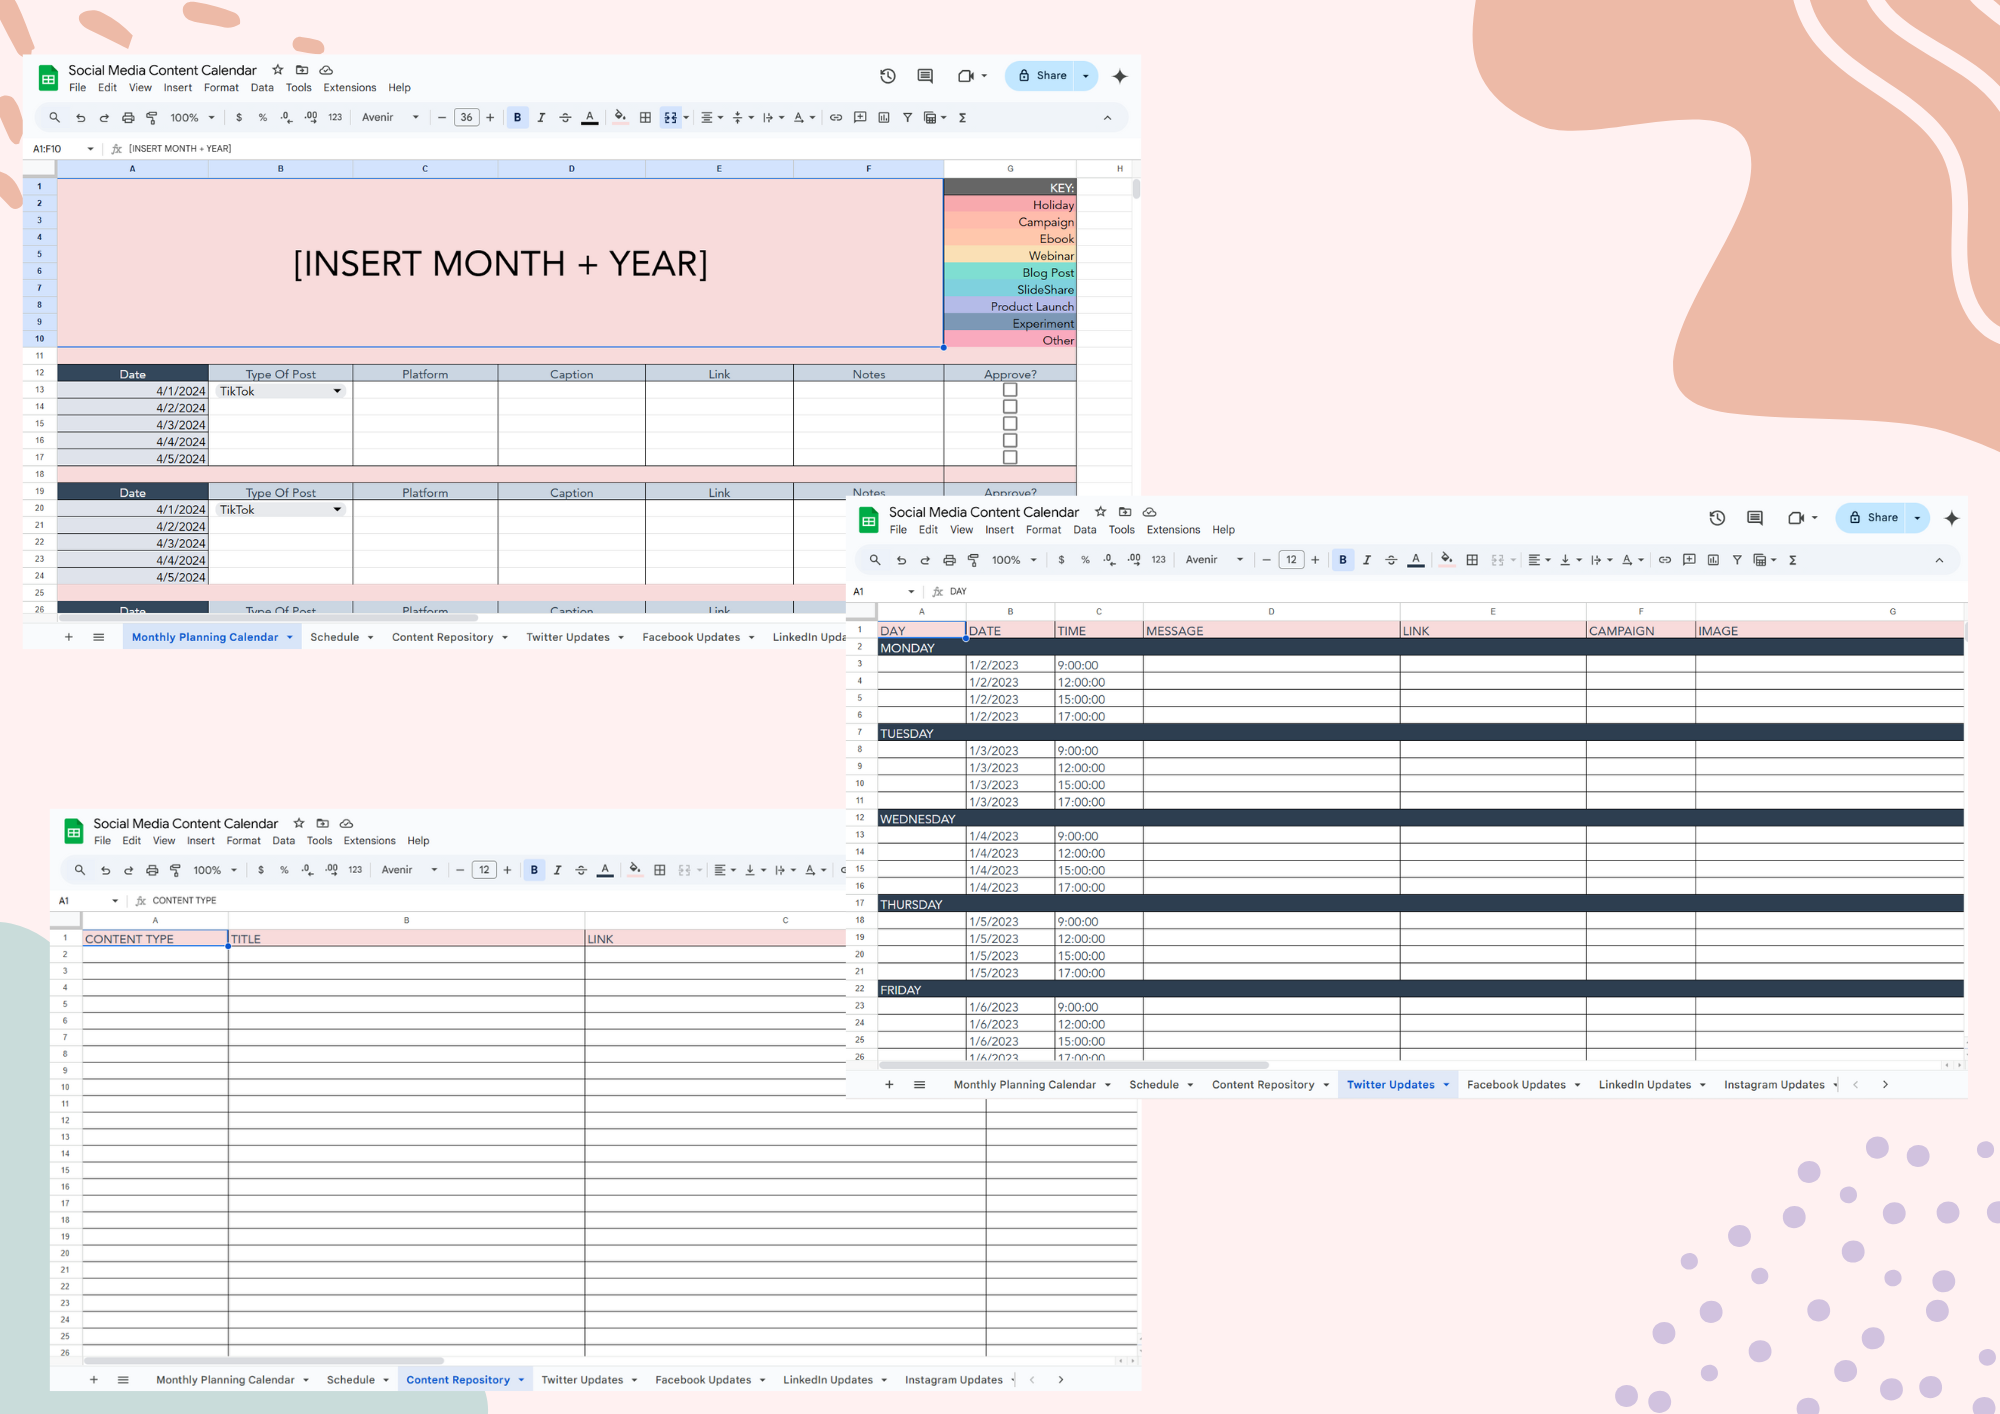This screenshot has height=1414, width=2000.
Task: Click the create a filter icon
Action: (907, 117)
